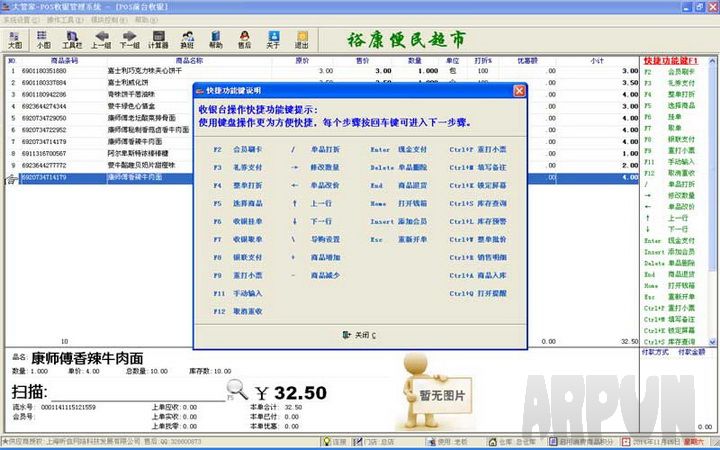This screenshot has height=450, width=720.
Task: Click the 换班 shift change icon
Action: pyautogui.click(x=187, y=38)
